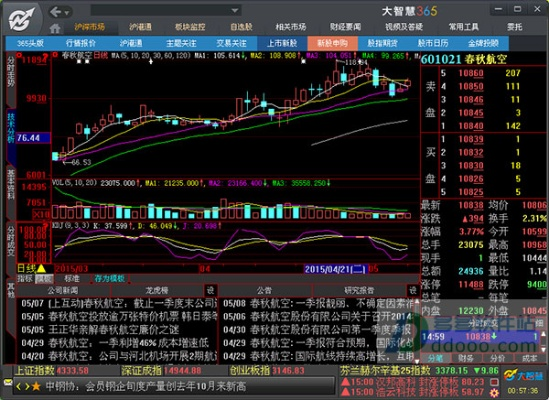Switch to the 金牌投顾 tab
Viewport: 549px width, 400px height.
pyautogui.click(x=483, y=43)
